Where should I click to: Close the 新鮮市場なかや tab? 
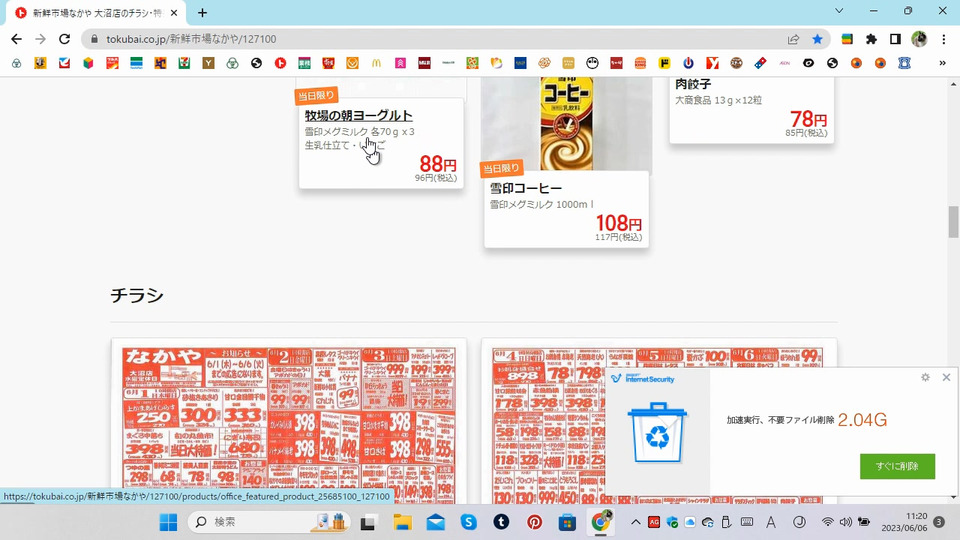coord(174,13)
